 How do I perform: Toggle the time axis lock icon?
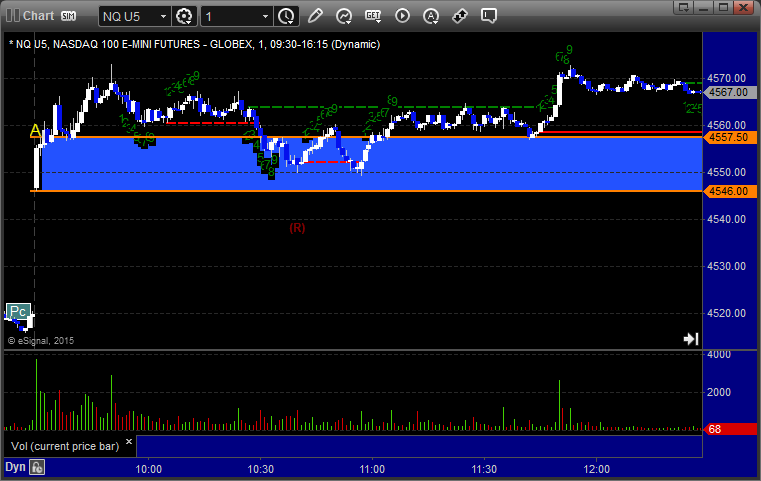click(37, 467)
